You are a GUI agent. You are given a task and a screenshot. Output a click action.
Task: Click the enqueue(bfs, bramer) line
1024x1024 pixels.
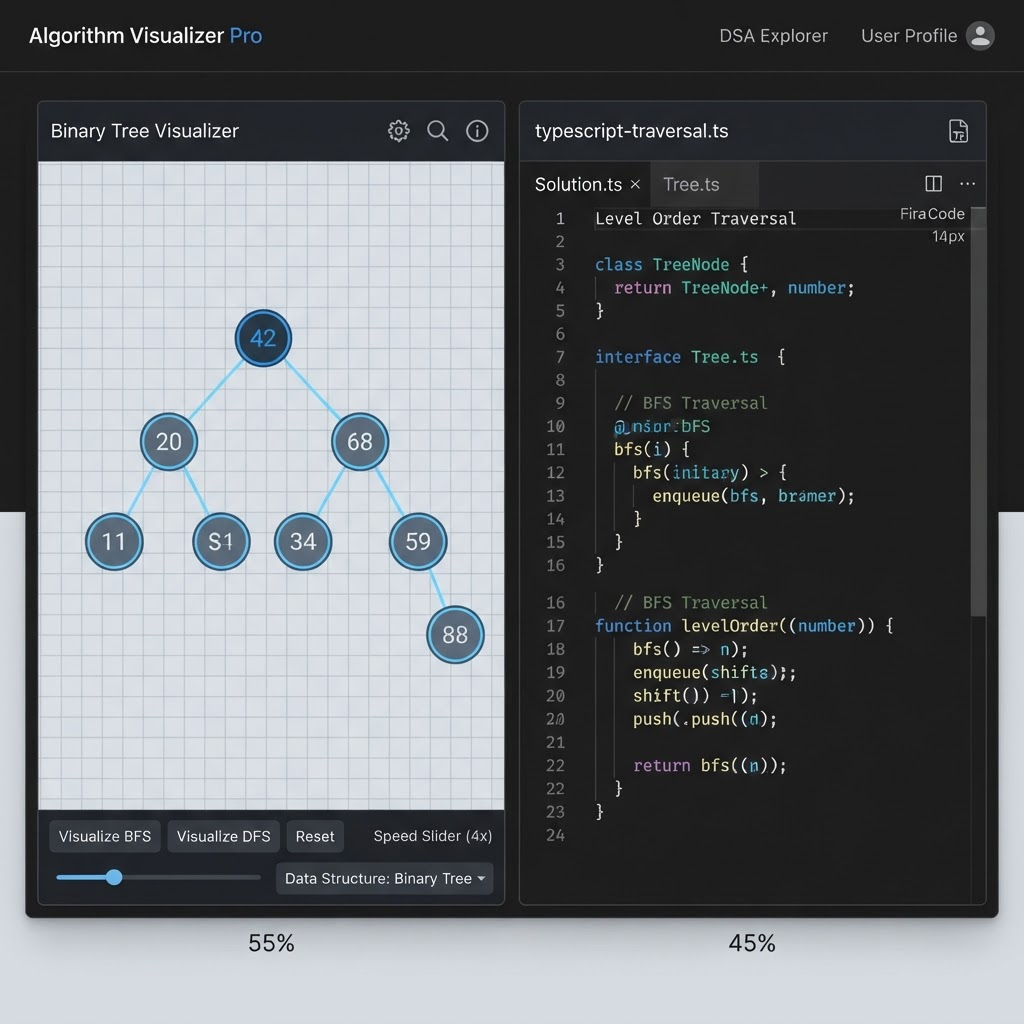click(x=753, y=496)
